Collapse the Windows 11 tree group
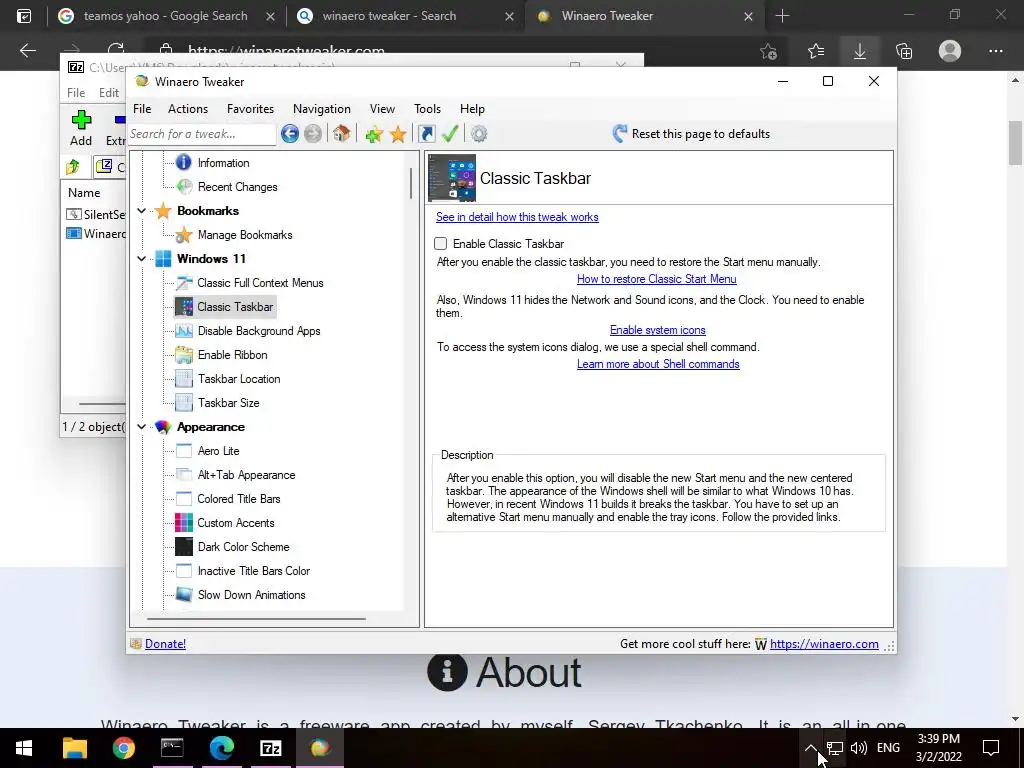 141,259
